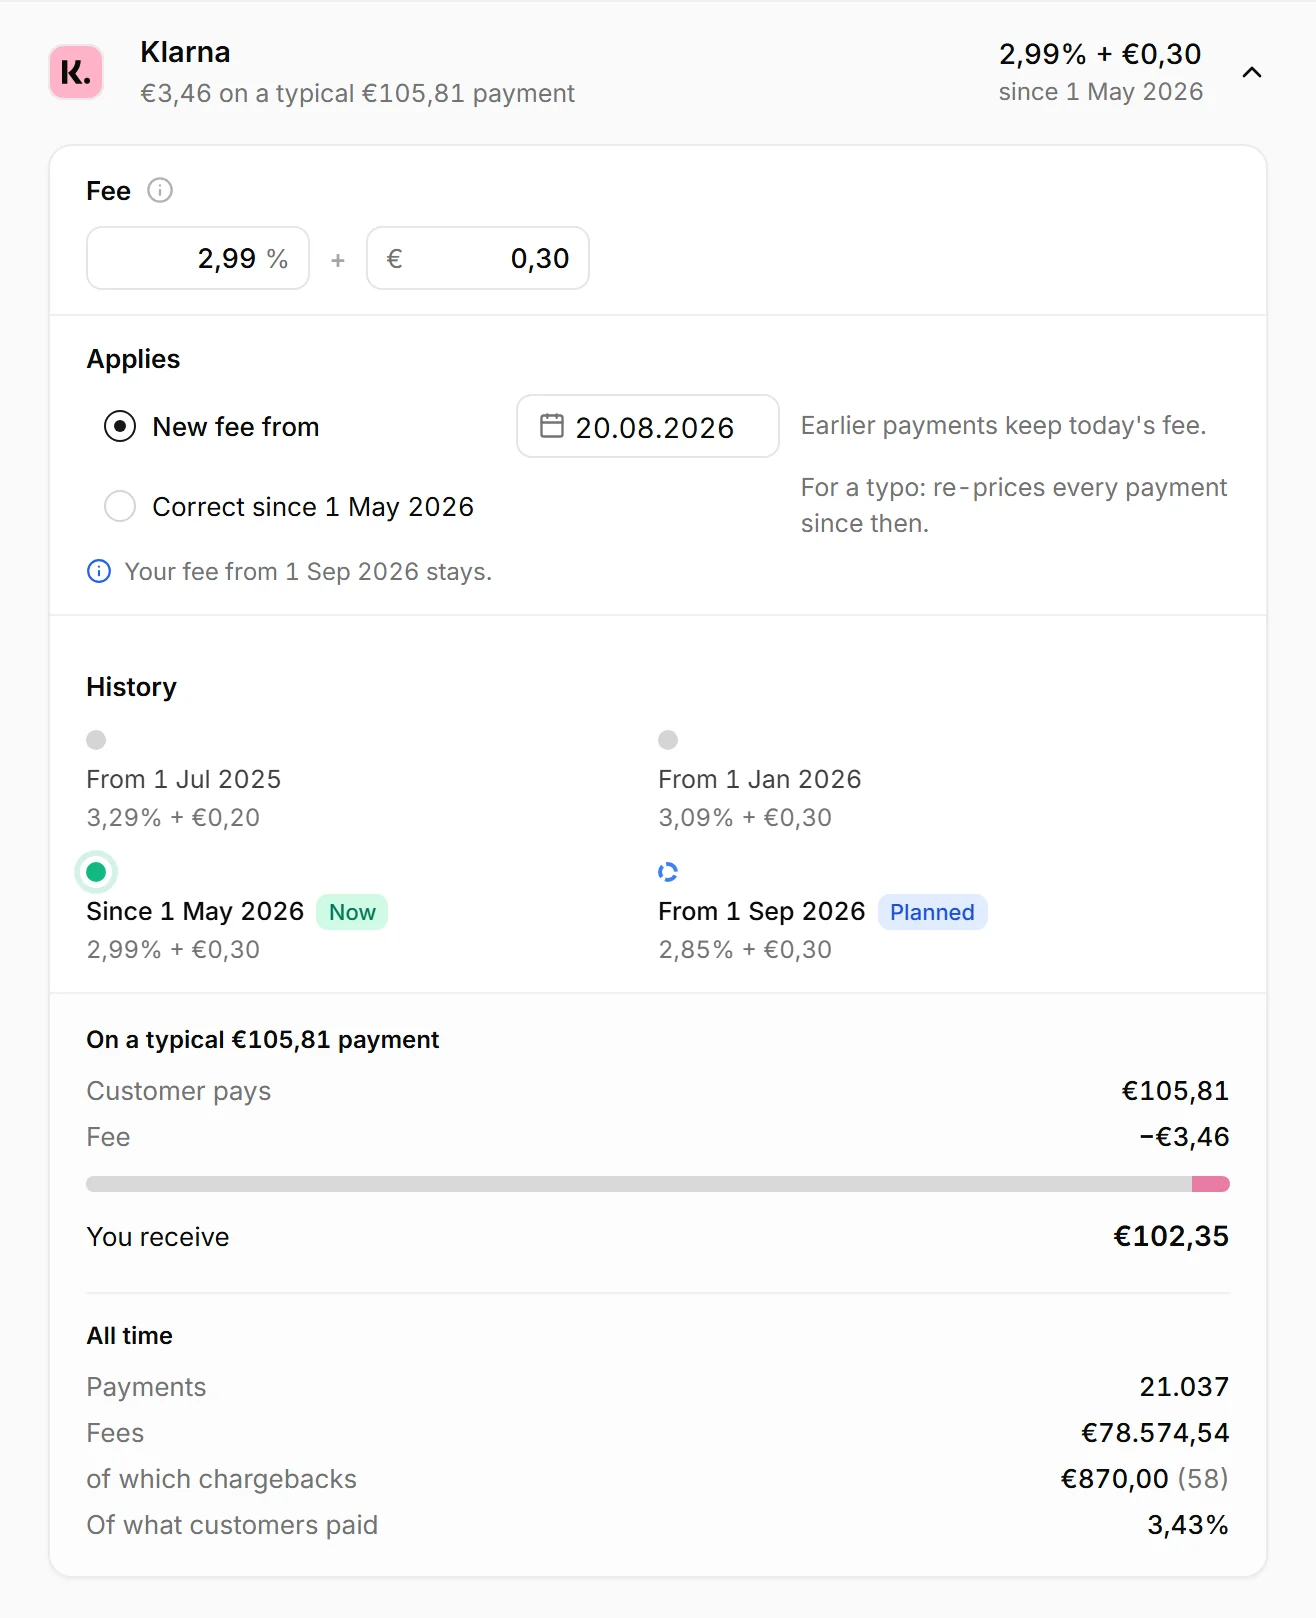
Task: Open the date picker showing 20.08.2026
Action: coord(648,426)
